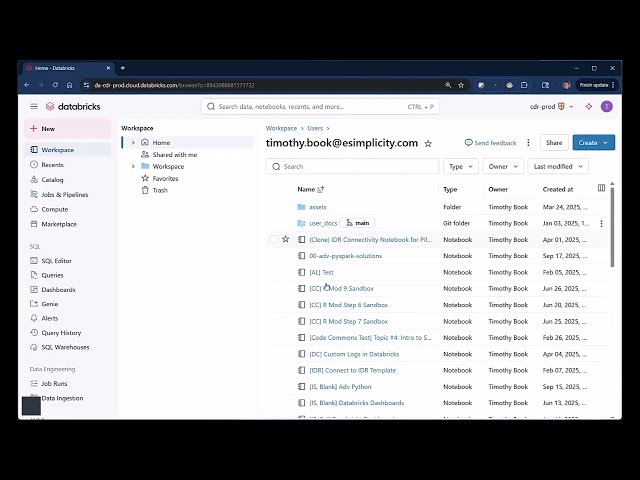Open the Last modified filter dropdown
The height and width of the screenshot is (480, 640).
point(558,167)
